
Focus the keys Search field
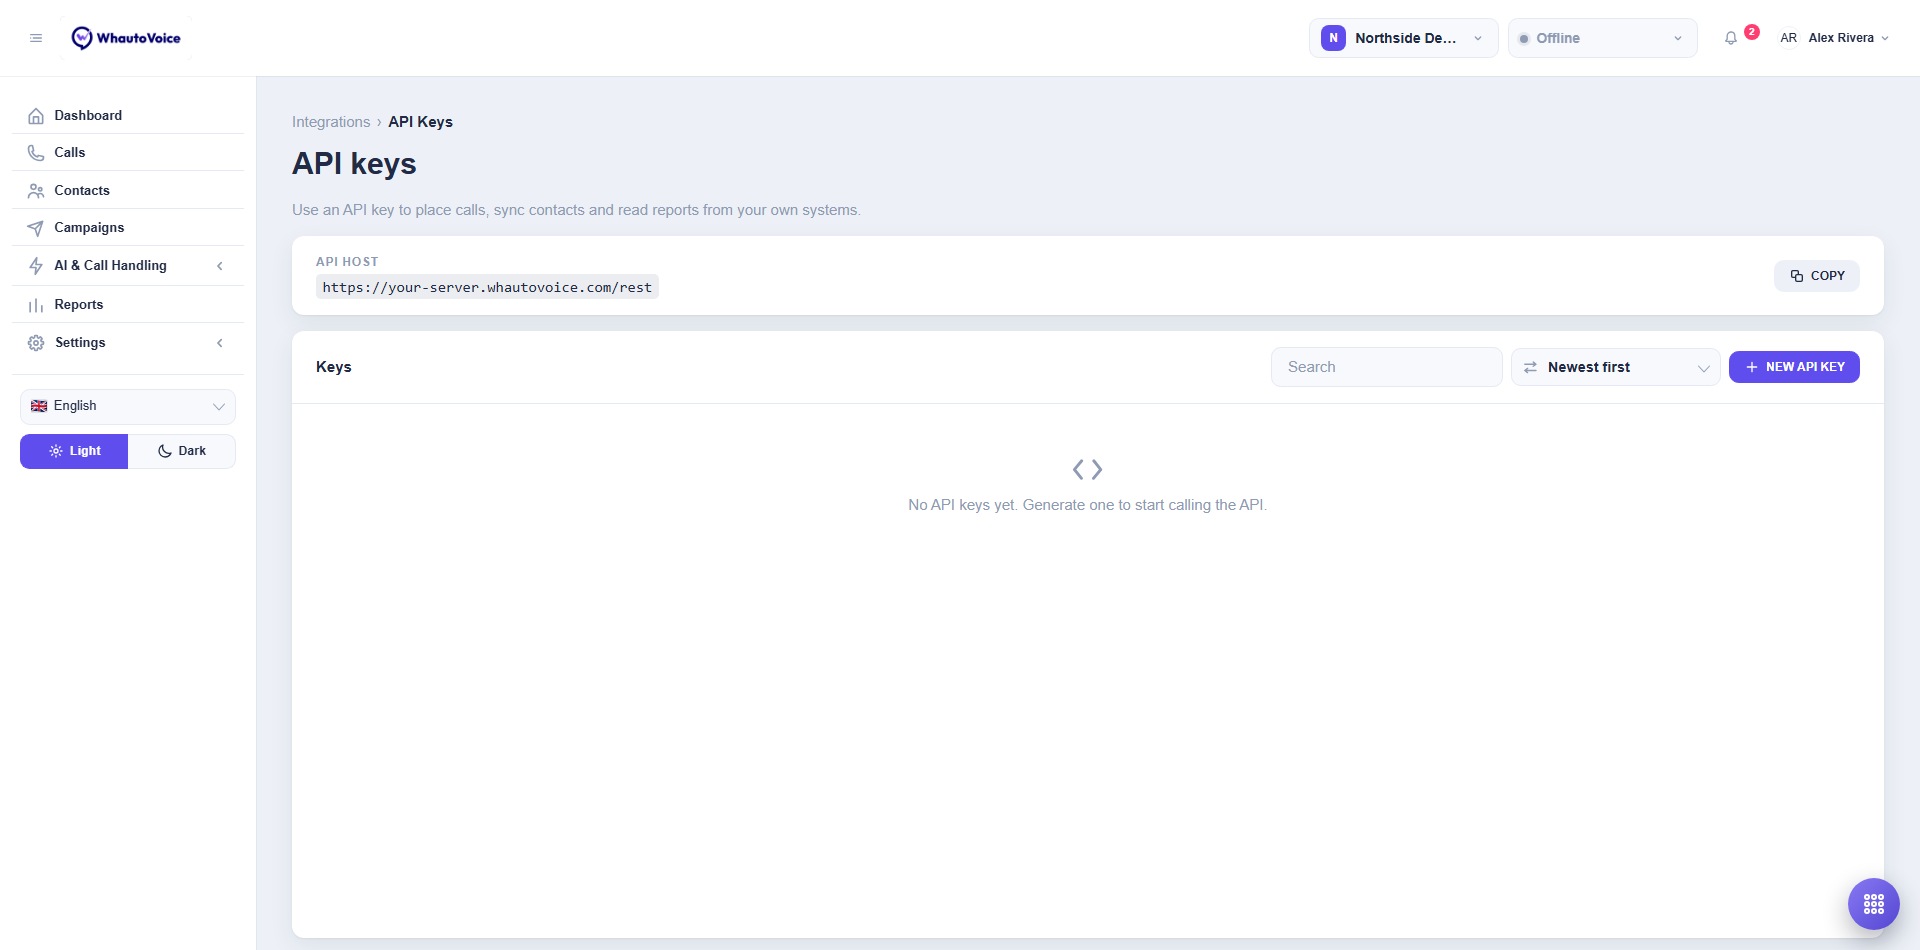click(x=1386, y=367)
